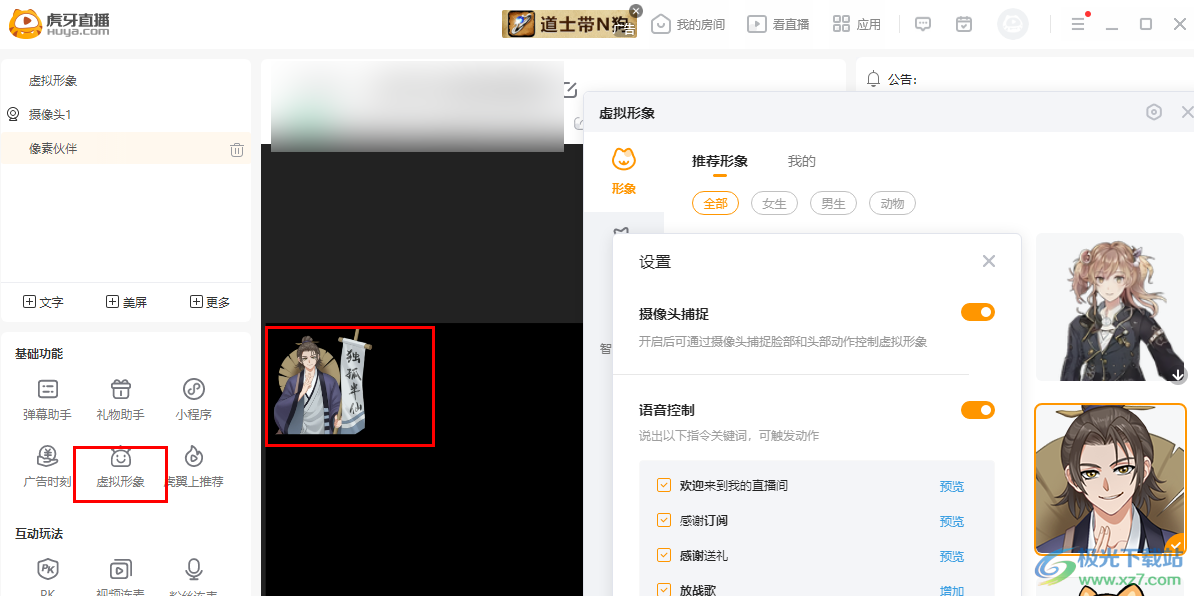Click the Huya logo

(59, 23)
